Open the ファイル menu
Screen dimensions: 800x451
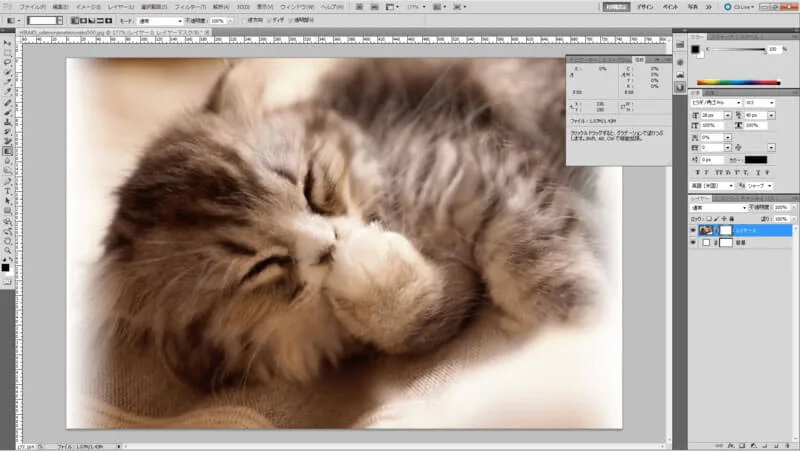pyautogui.click(x=32, y=7)
